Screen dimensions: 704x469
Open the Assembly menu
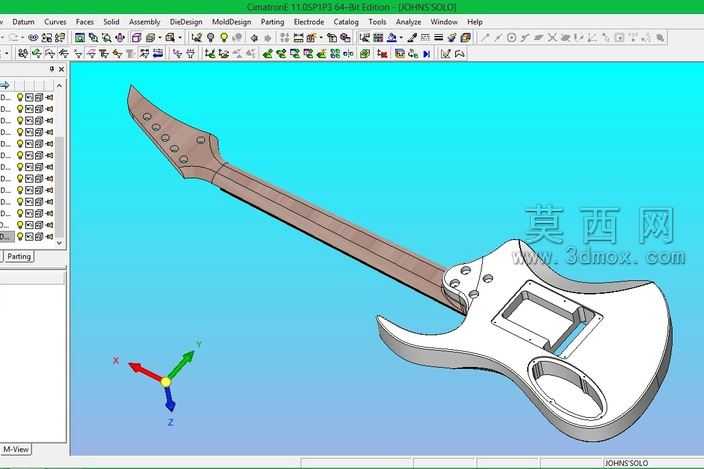pyautogui.click(x=145, y=22)
